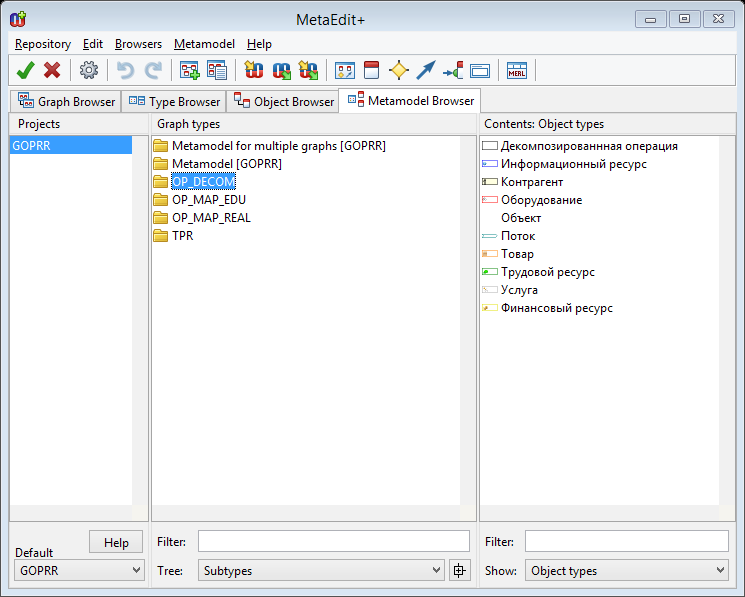The width and height of the screenshot is (745, 597).
Task: Switch to the Type Browser tab
Action: 174,102
